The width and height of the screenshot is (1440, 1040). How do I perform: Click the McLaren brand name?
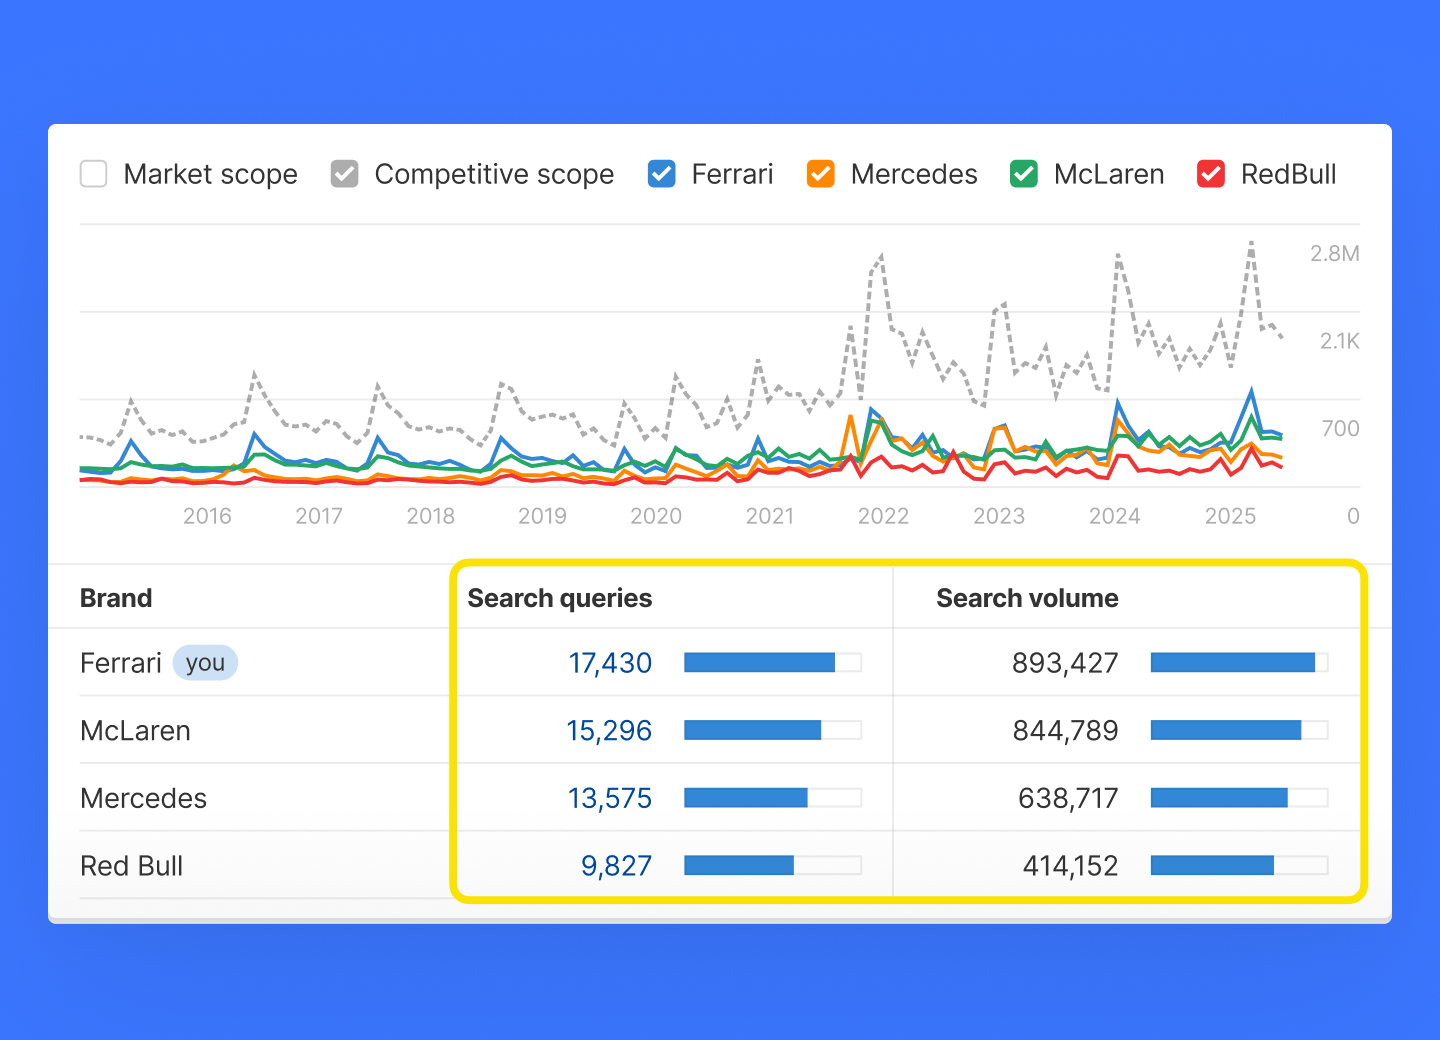point(135,730)
